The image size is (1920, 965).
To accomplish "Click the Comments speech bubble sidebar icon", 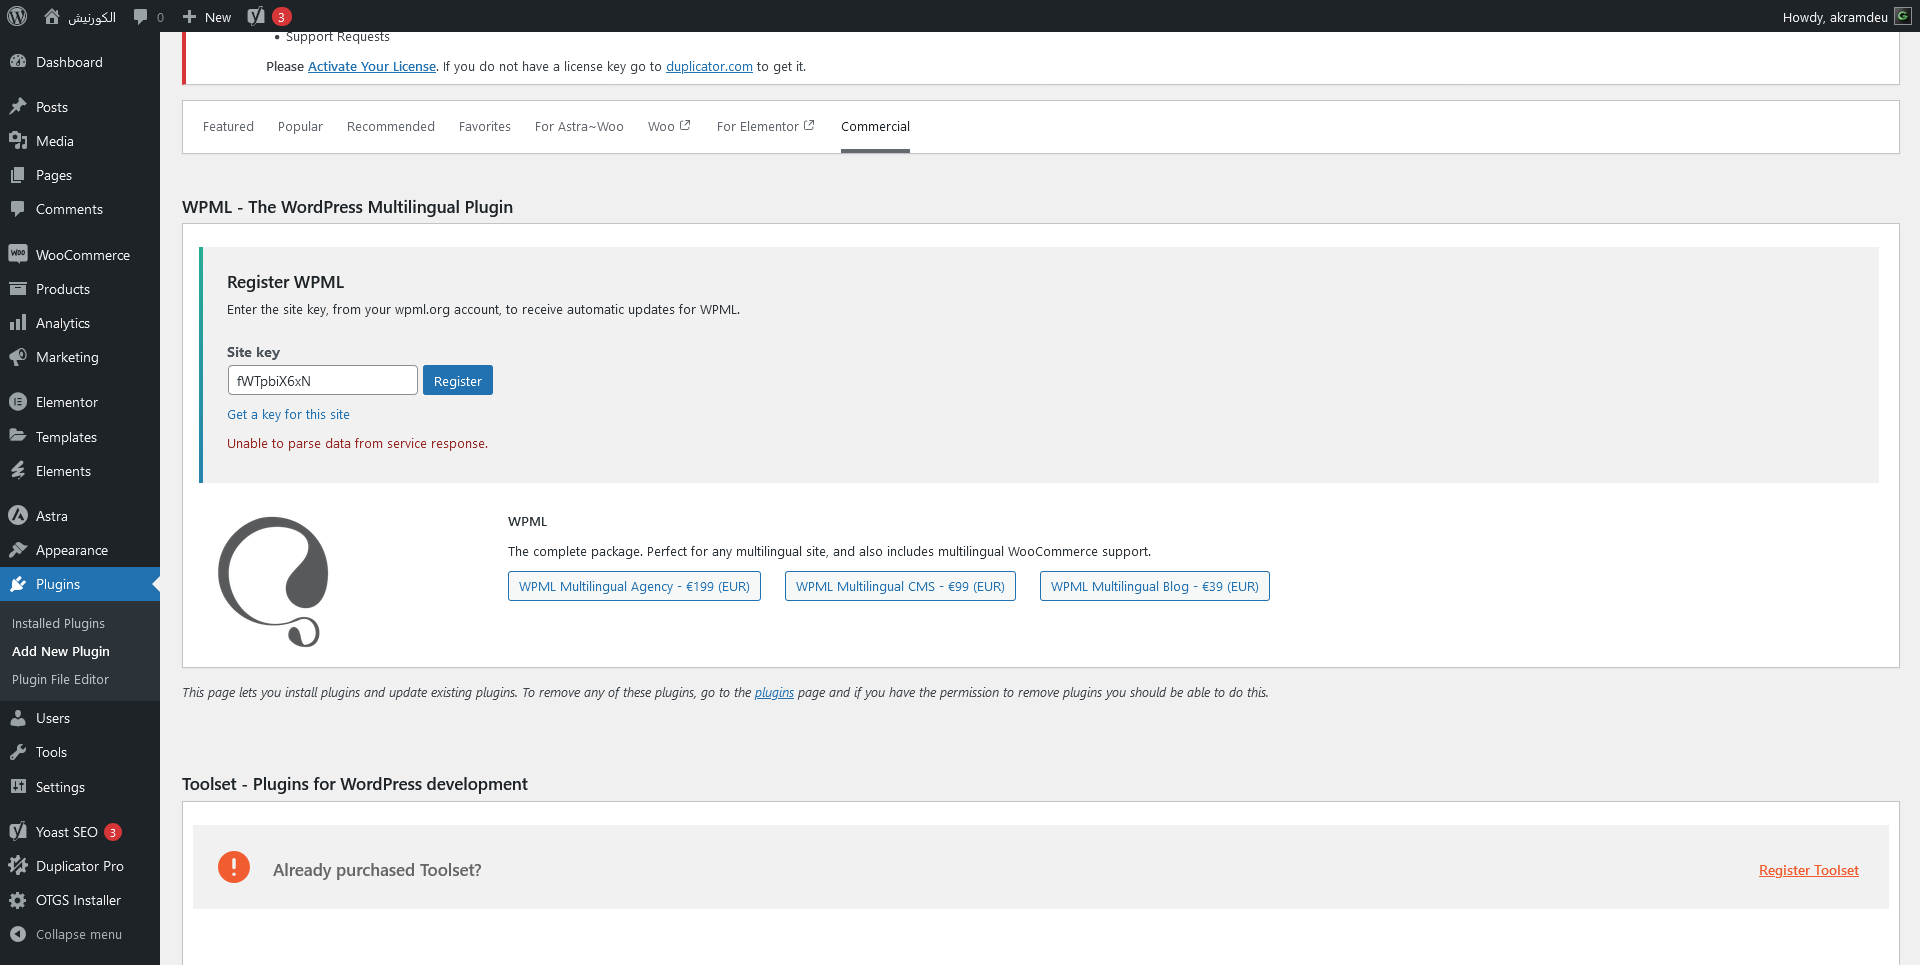I will 18,208.
